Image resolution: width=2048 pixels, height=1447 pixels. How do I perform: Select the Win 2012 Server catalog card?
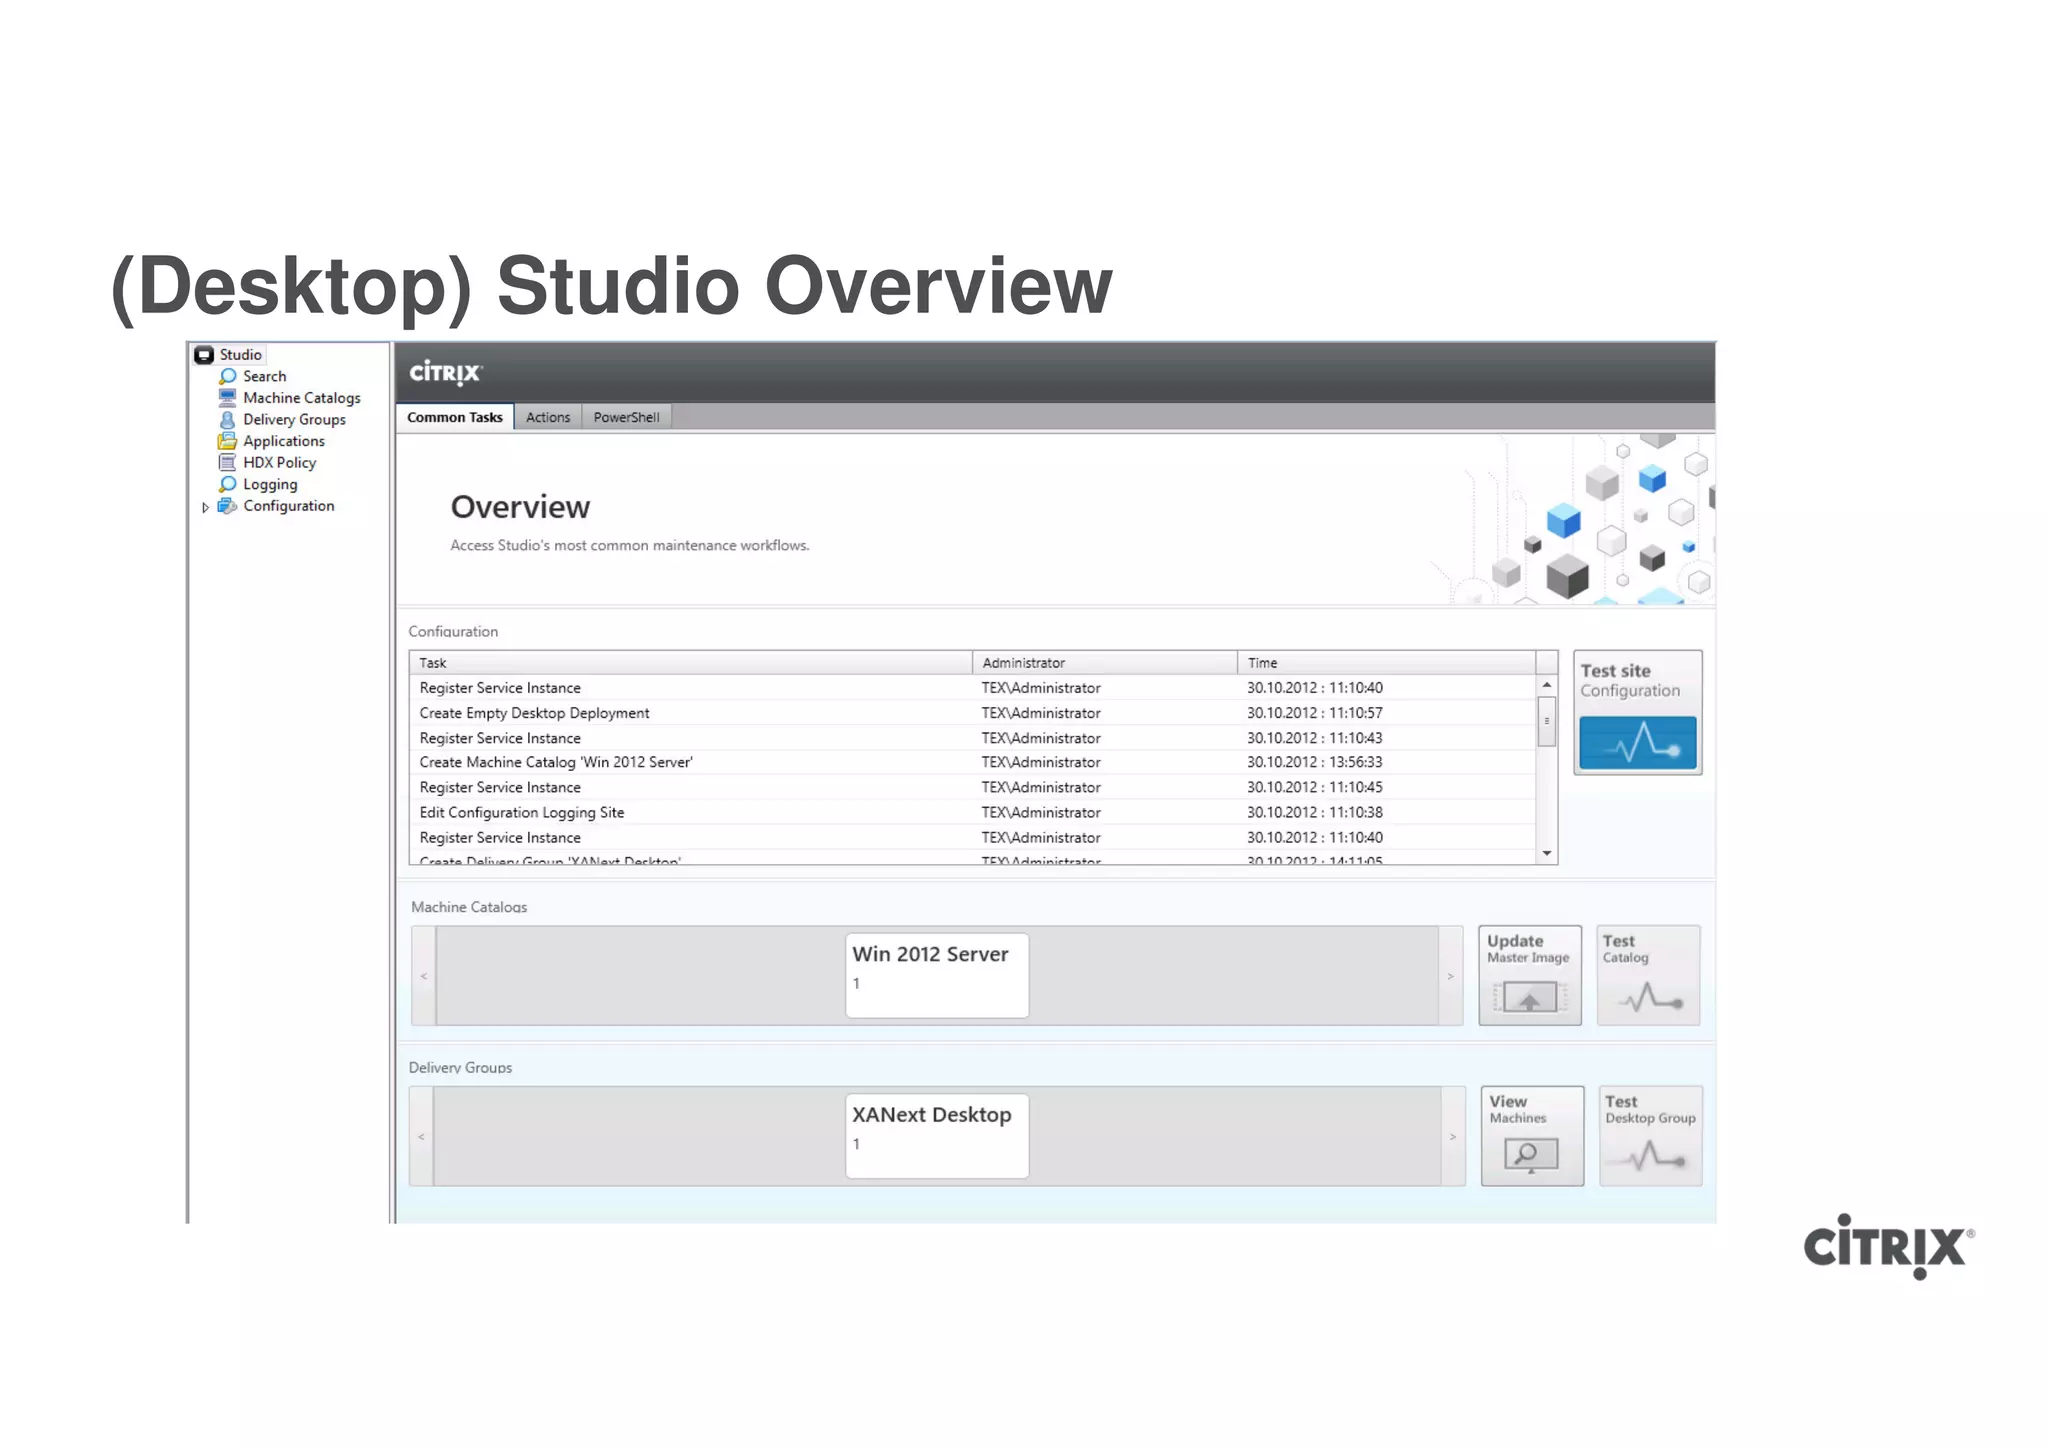tap(937, 975)
